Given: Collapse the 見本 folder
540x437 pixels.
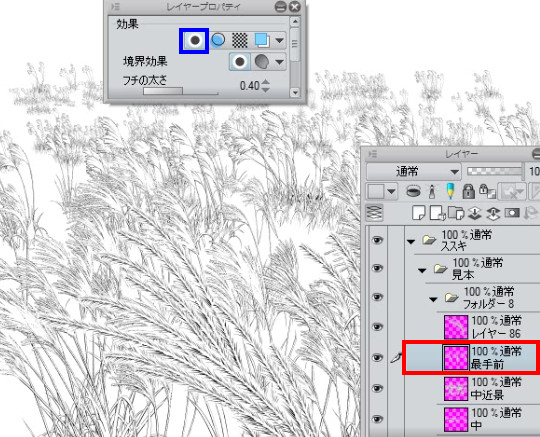Looking at the screenshot, I should tap(422, 271).
